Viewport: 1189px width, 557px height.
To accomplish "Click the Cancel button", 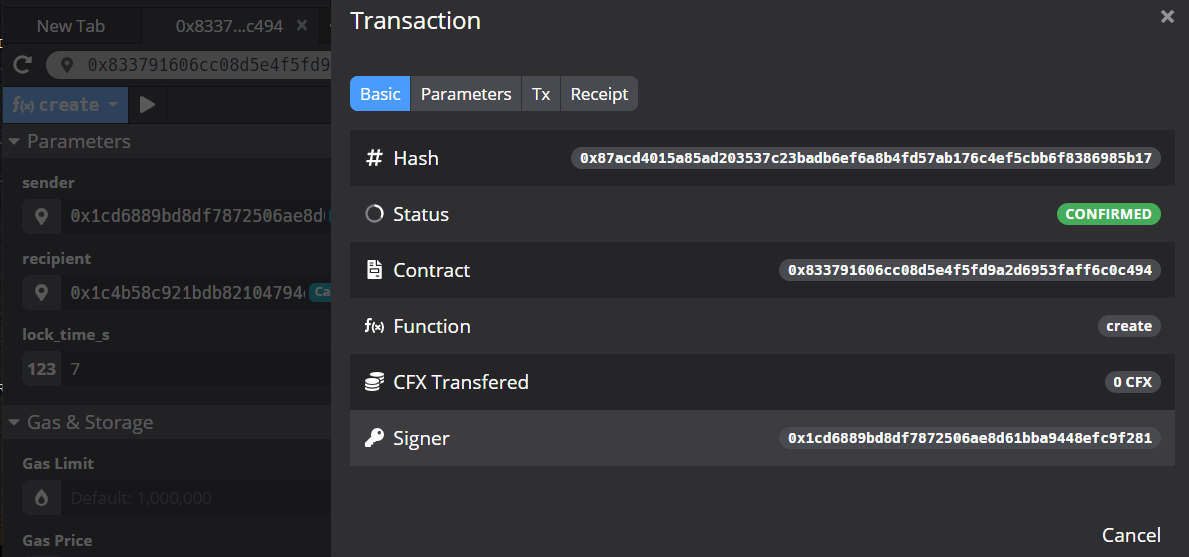I will [x=1131, y=535].
